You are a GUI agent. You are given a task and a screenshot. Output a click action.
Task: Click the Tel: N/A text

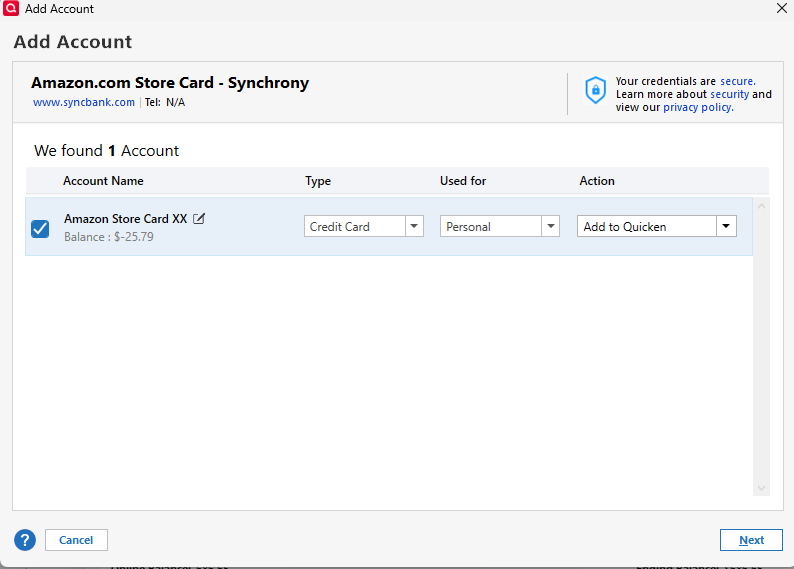[x=165, y=102]
